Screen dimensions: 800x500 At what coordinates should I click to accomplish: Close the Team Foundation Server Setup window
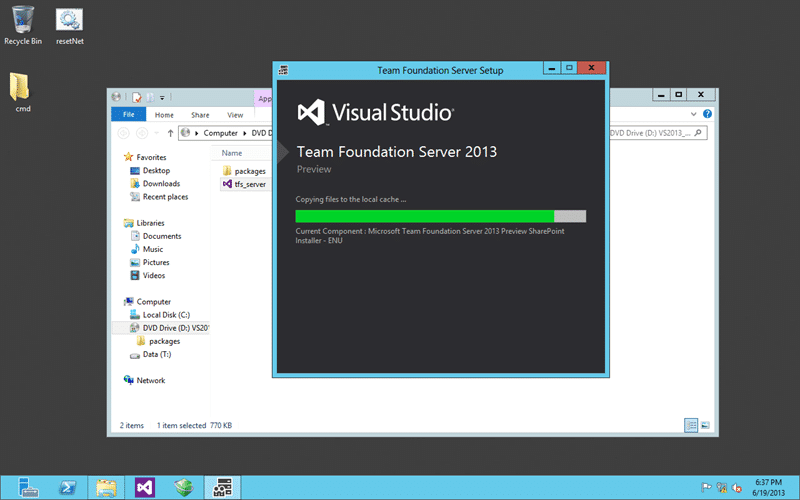pos(592,68)
